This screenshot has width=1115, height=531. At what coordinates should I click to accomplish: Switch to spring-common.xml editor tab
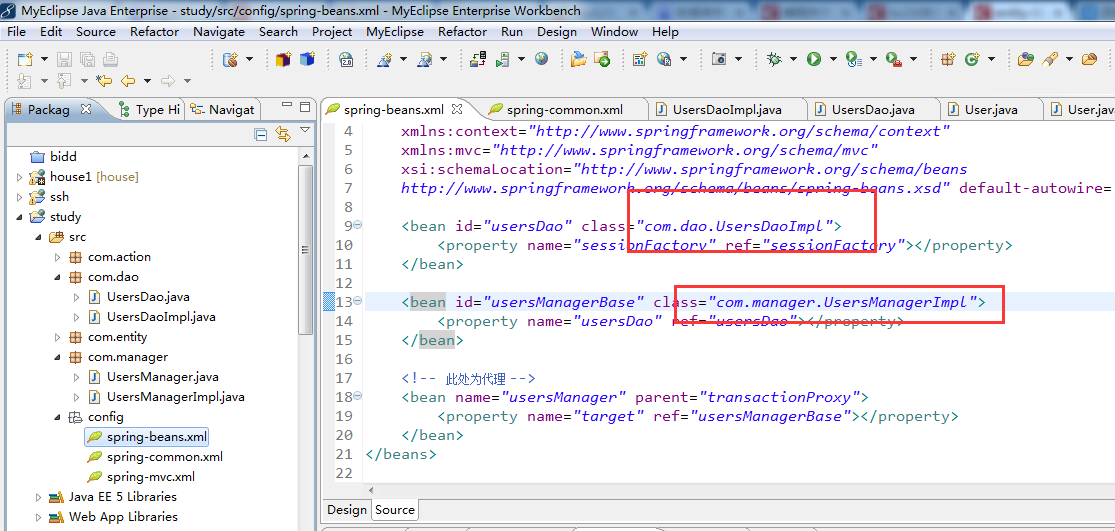(564, 109)
